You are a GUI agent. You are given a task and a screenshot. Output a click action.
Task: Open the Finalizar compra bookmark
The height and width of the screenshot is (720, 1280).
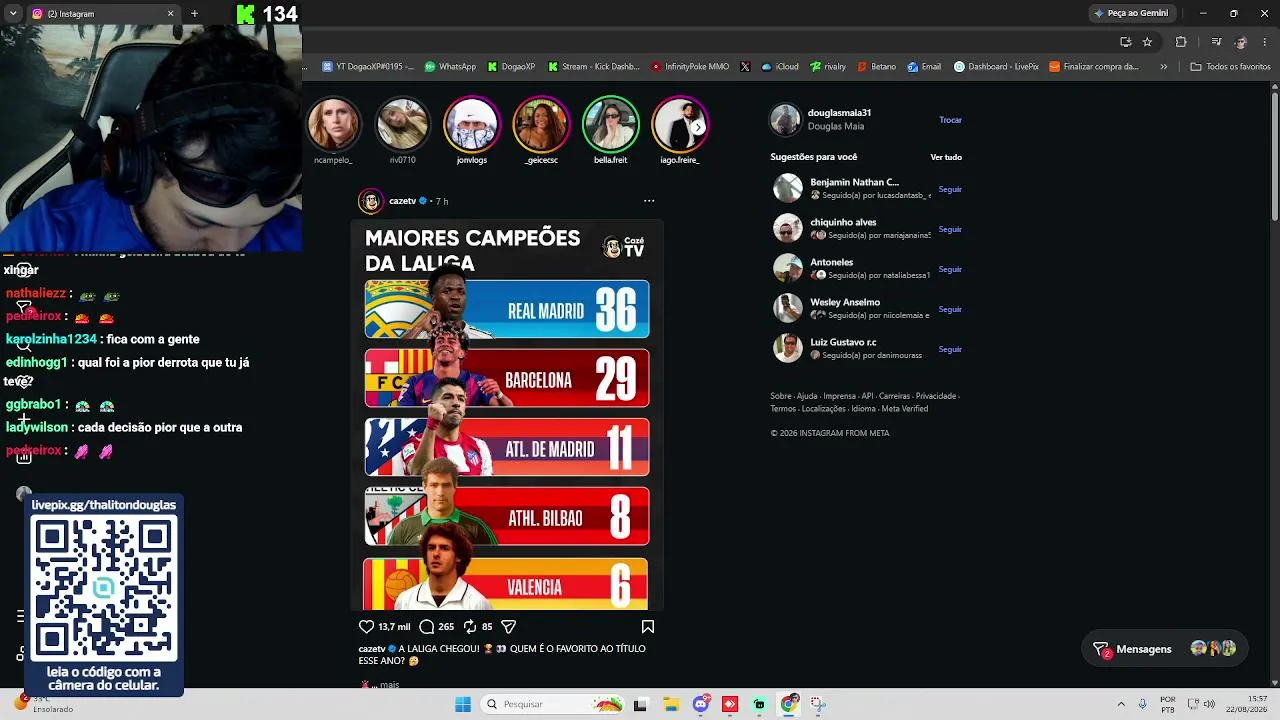pyautogui.click(x=1094, y=67)
